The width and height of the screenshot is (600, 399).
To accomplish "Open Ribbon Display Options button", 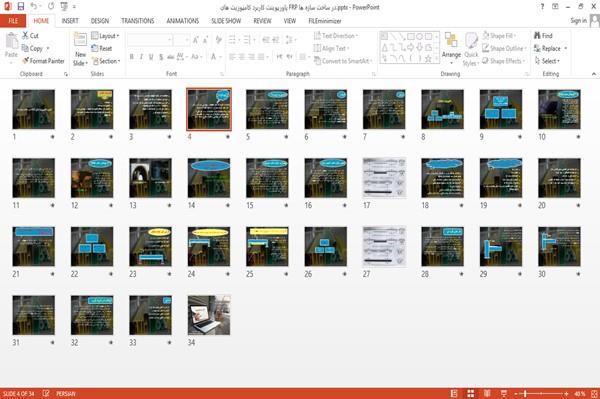I will 555,7.
